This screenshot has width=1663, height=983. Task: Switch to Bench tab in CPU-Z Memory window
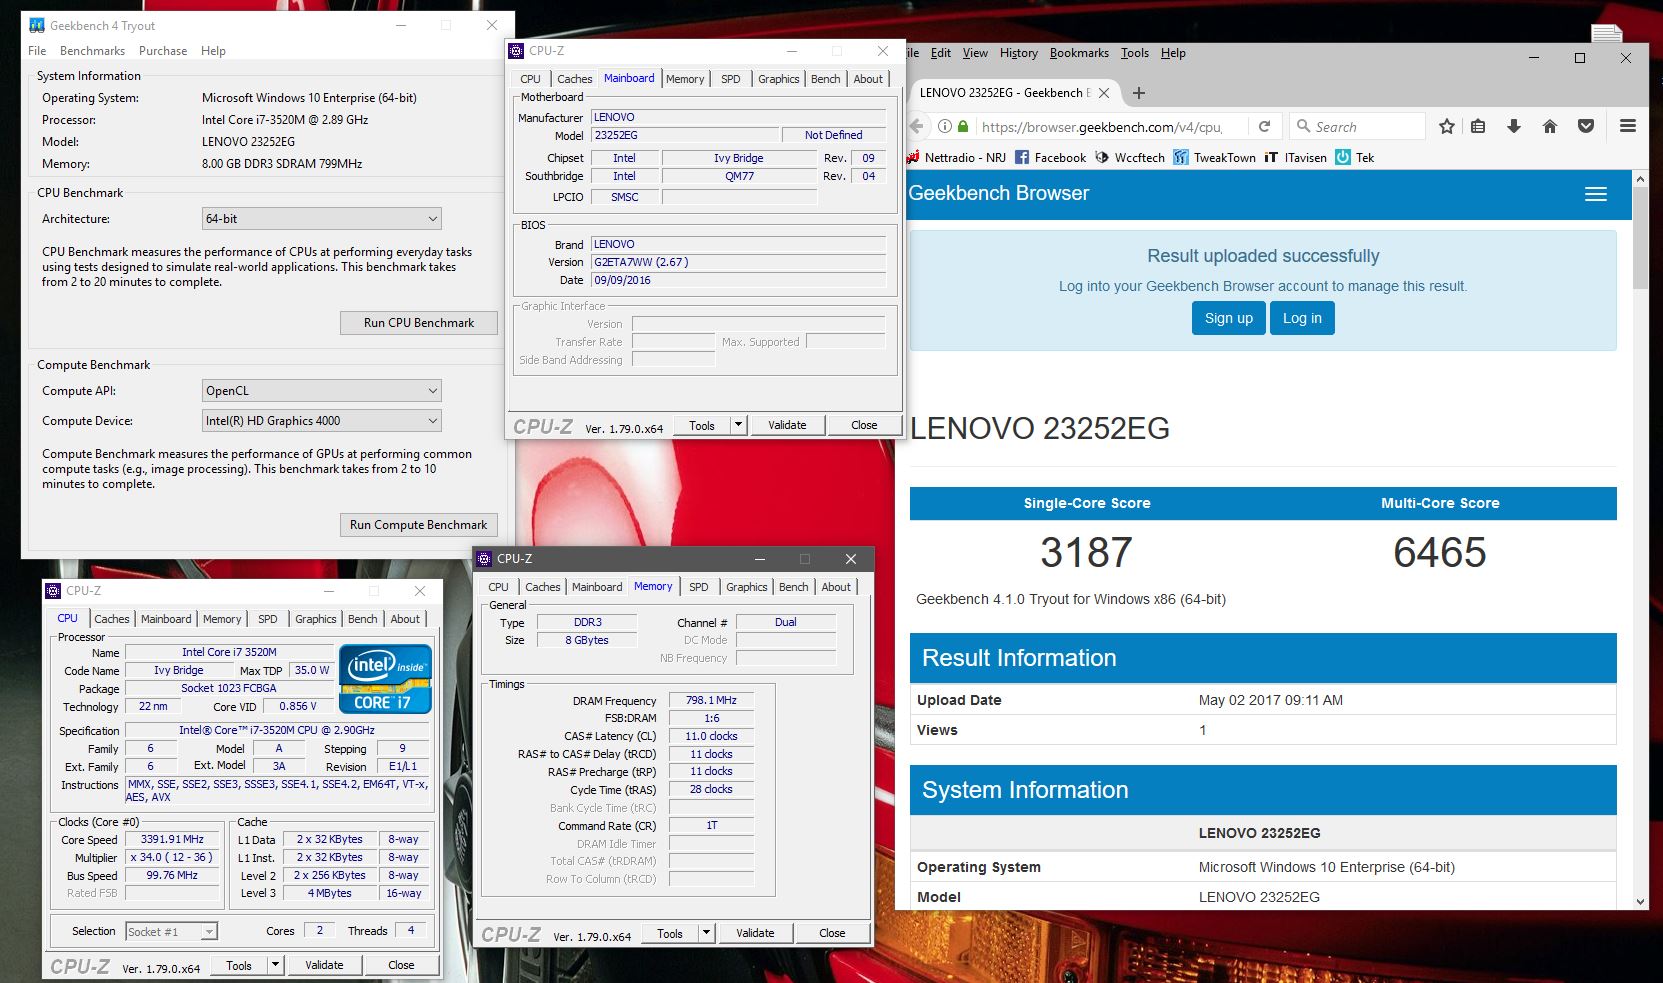[793, 587]
